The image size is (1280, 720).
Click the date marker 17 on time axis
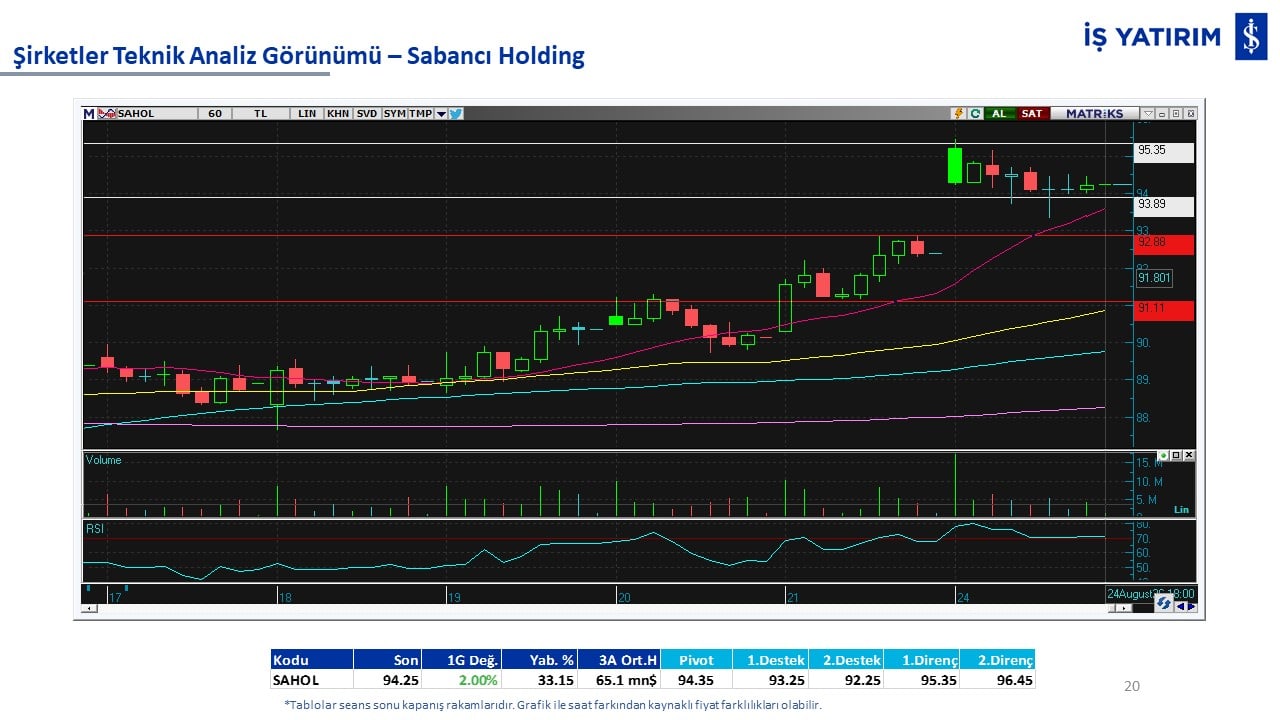[x=115, y=598]
